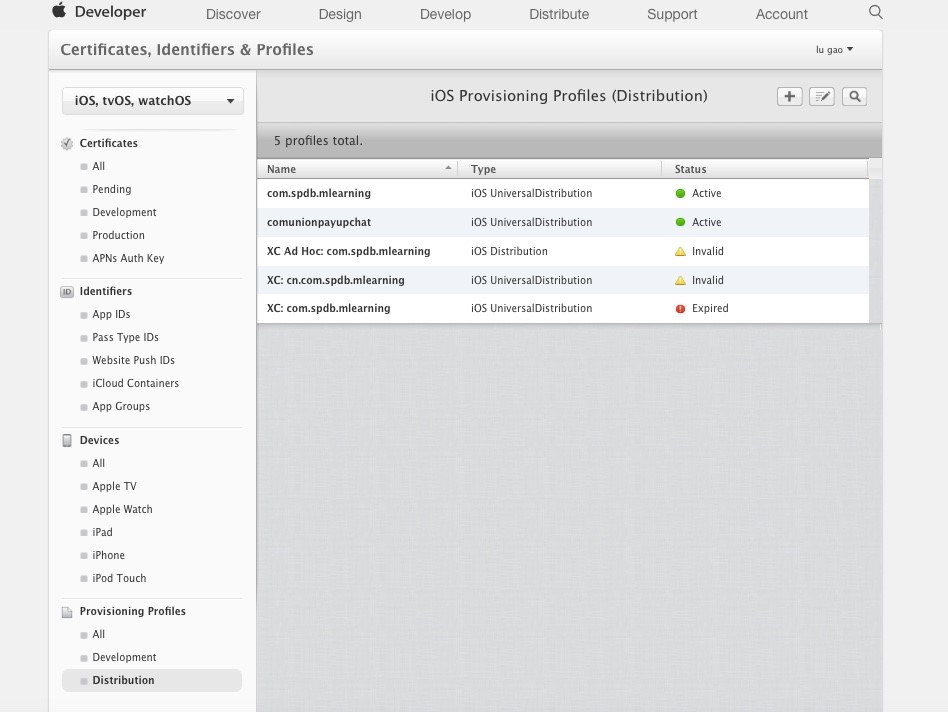The width and height of the screenshot is (948, 712).
Task: Click the green Active status dot for com.spdb.mlearning
Action: point(680,193)
